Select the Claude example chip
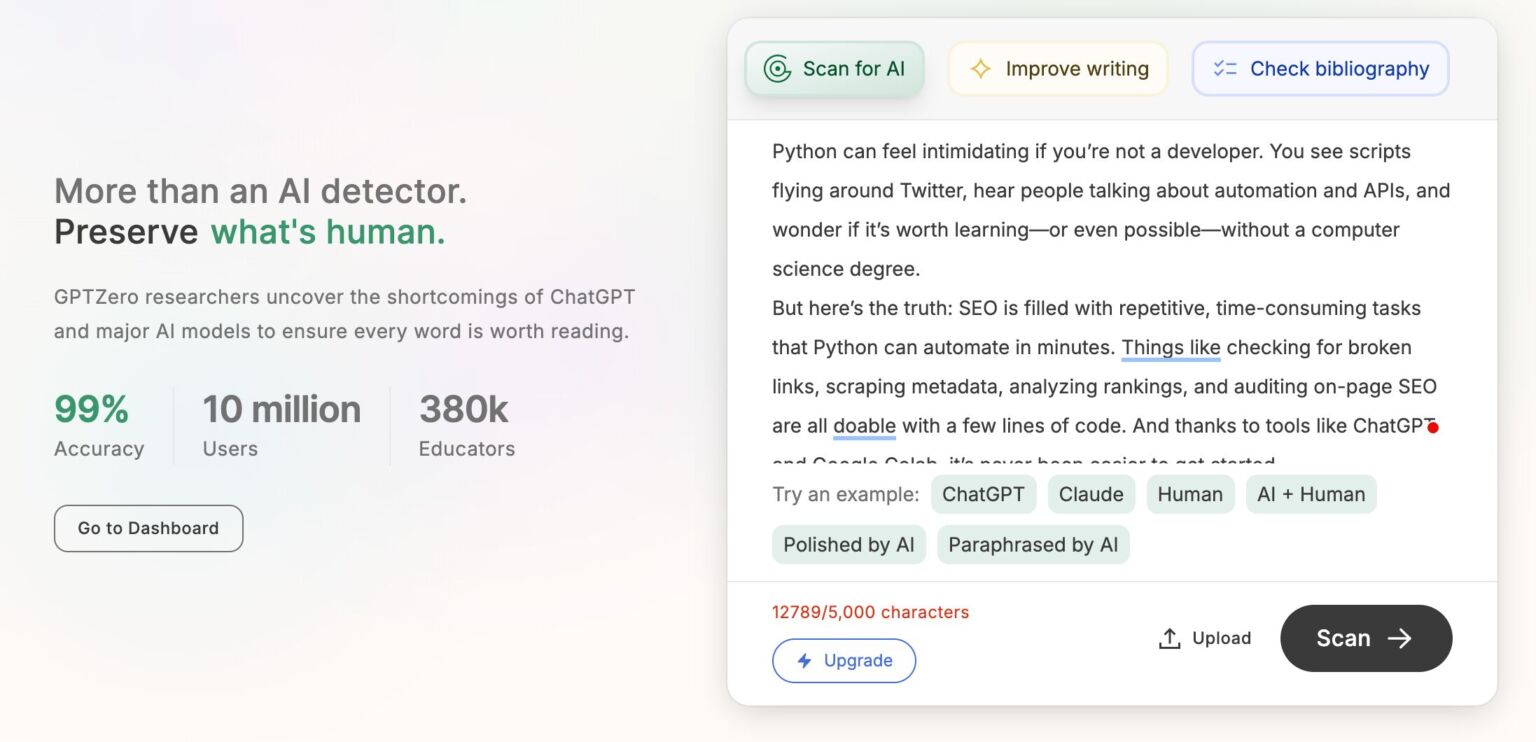Image resolution: width=1536 pixels, height=742 pixels. (x=1091, y=494)
